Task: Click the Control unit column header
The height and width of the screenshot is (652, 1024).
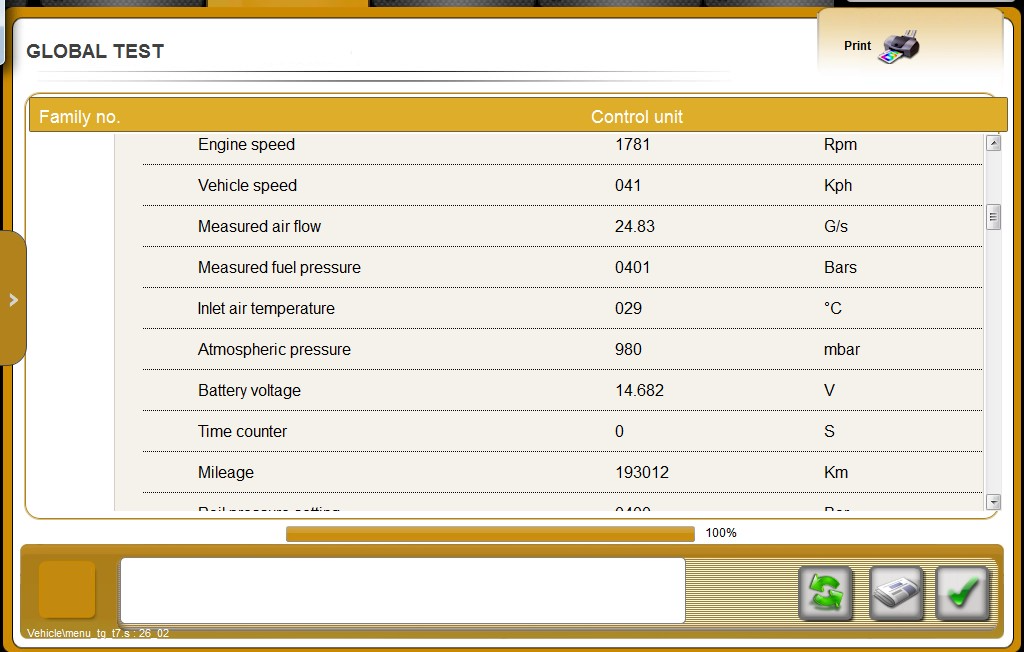Action: 637,117
